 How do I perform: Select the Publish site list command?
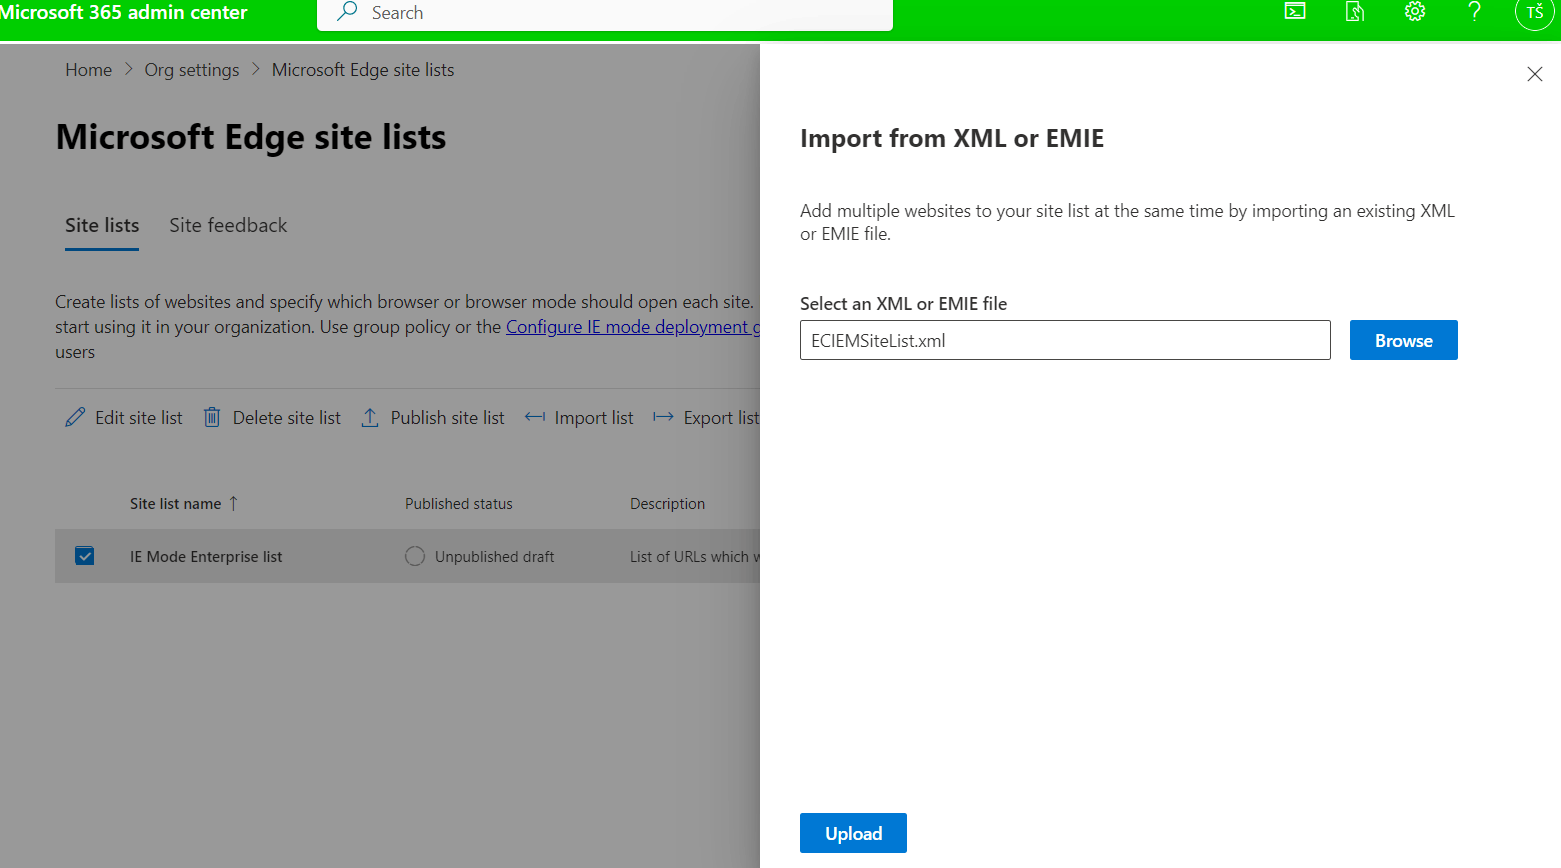(433, 418)
